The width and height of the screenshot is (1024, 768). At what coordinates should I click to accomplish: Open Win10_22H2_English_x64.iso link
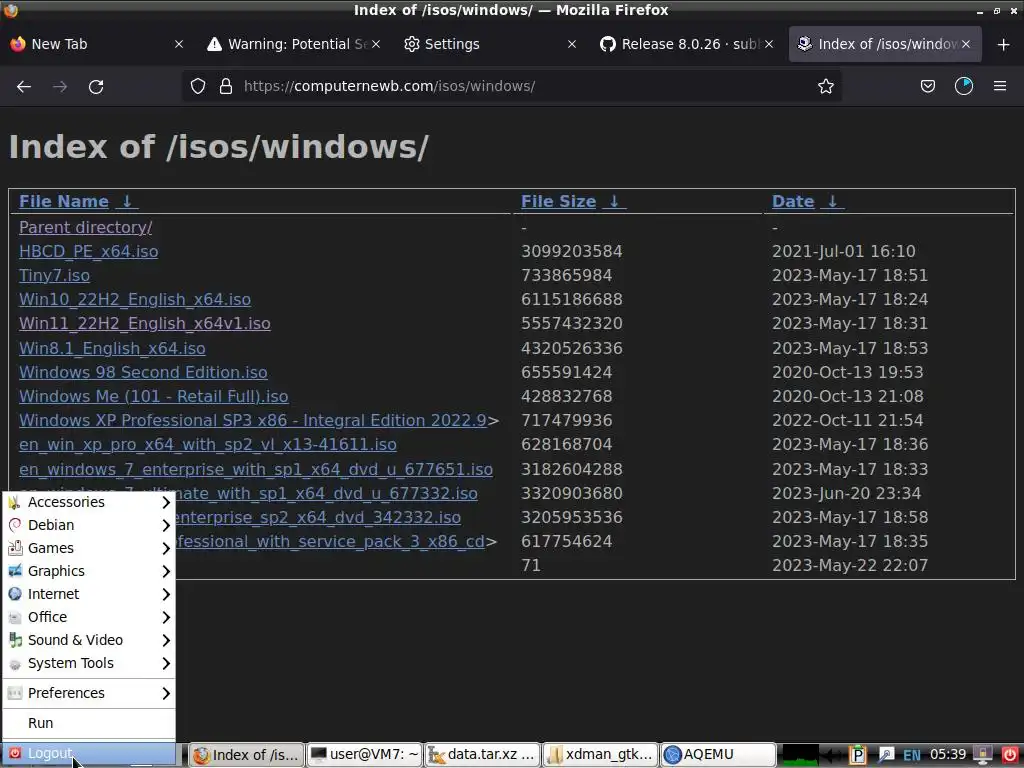point(135,300)
